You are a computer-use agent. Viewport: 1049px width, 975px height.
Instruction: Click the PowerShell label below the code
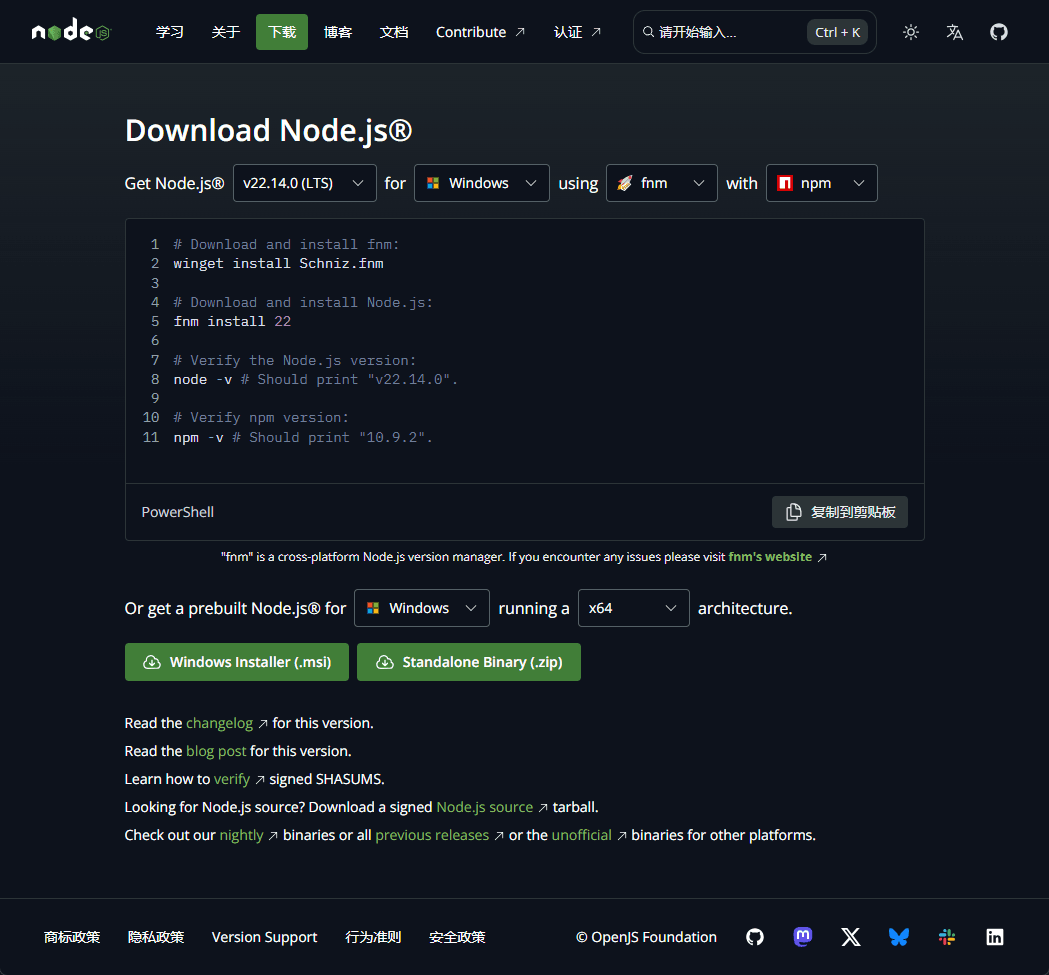click(x=178, y=512)
